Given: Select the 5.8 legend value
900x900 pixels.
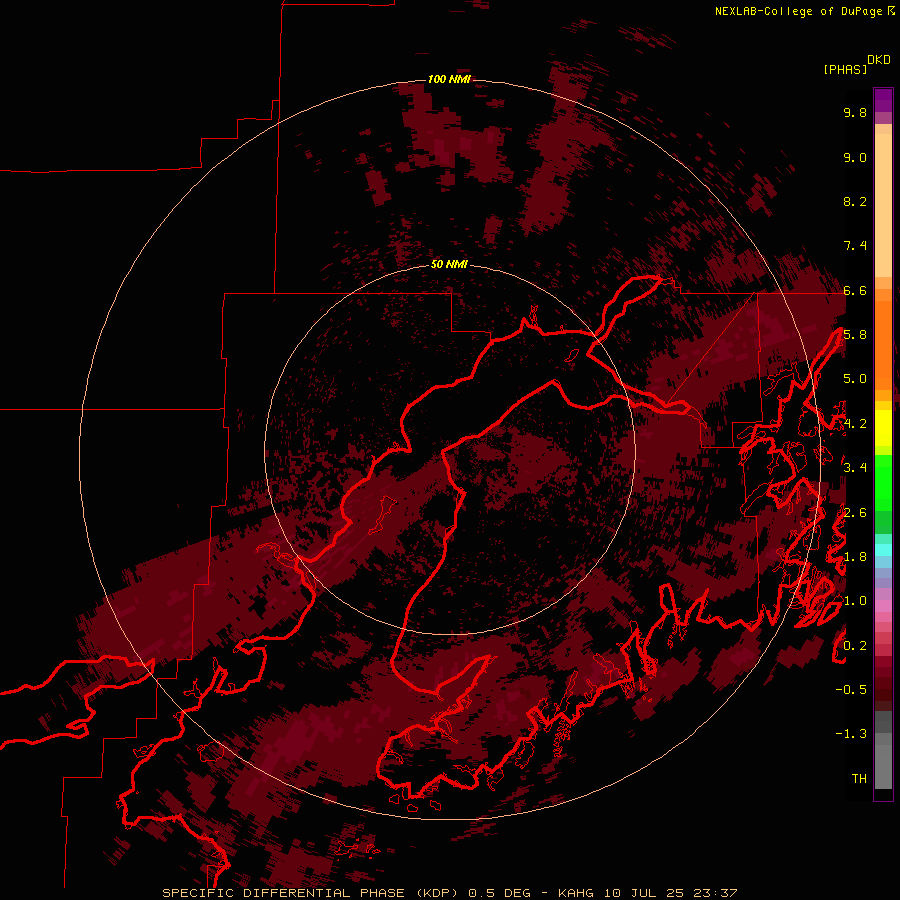Looking at the screenshot, I should [855, 335].
